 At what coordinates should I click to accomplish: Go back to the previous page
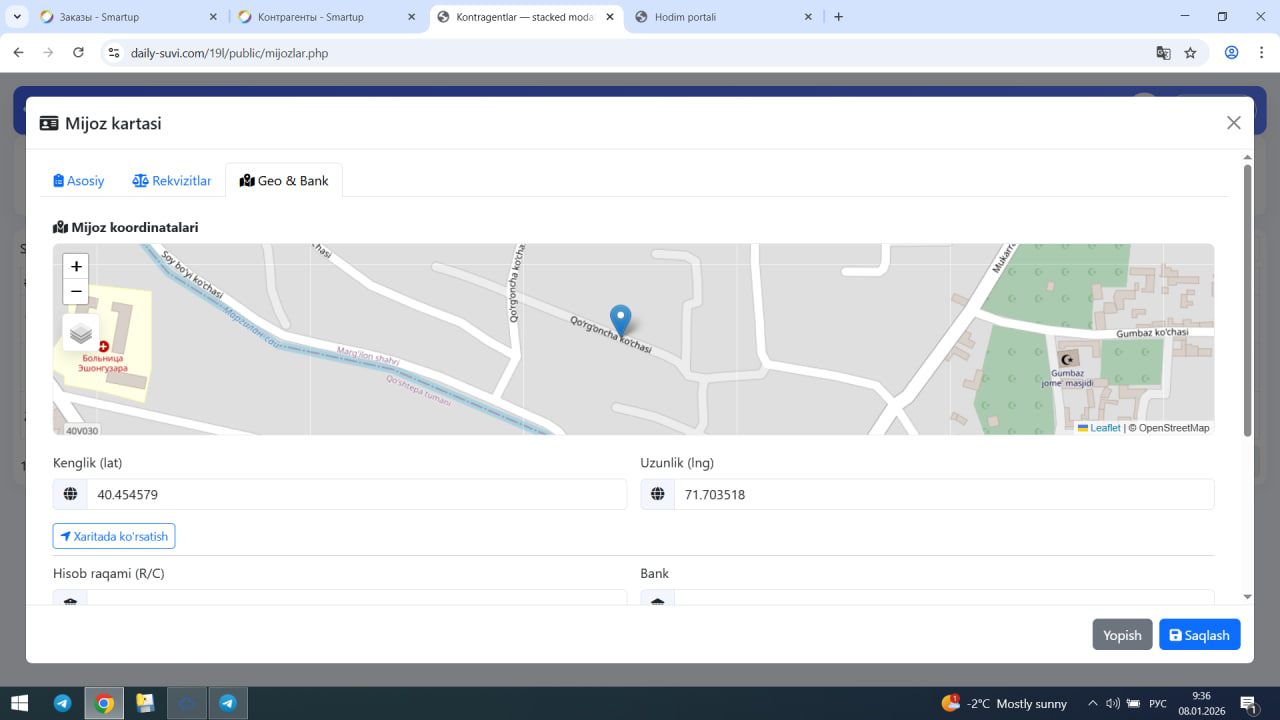pyautogui.click(x=18, y=53)
